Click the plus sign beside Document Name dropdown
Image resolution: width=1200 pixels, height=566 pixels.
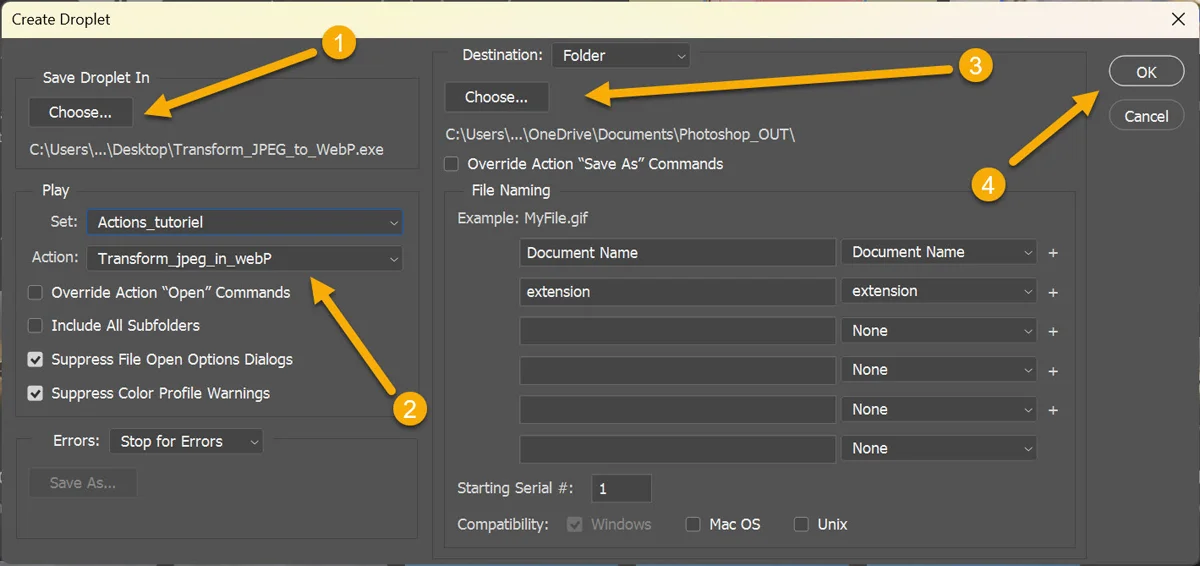click(x=1053, y=253)
